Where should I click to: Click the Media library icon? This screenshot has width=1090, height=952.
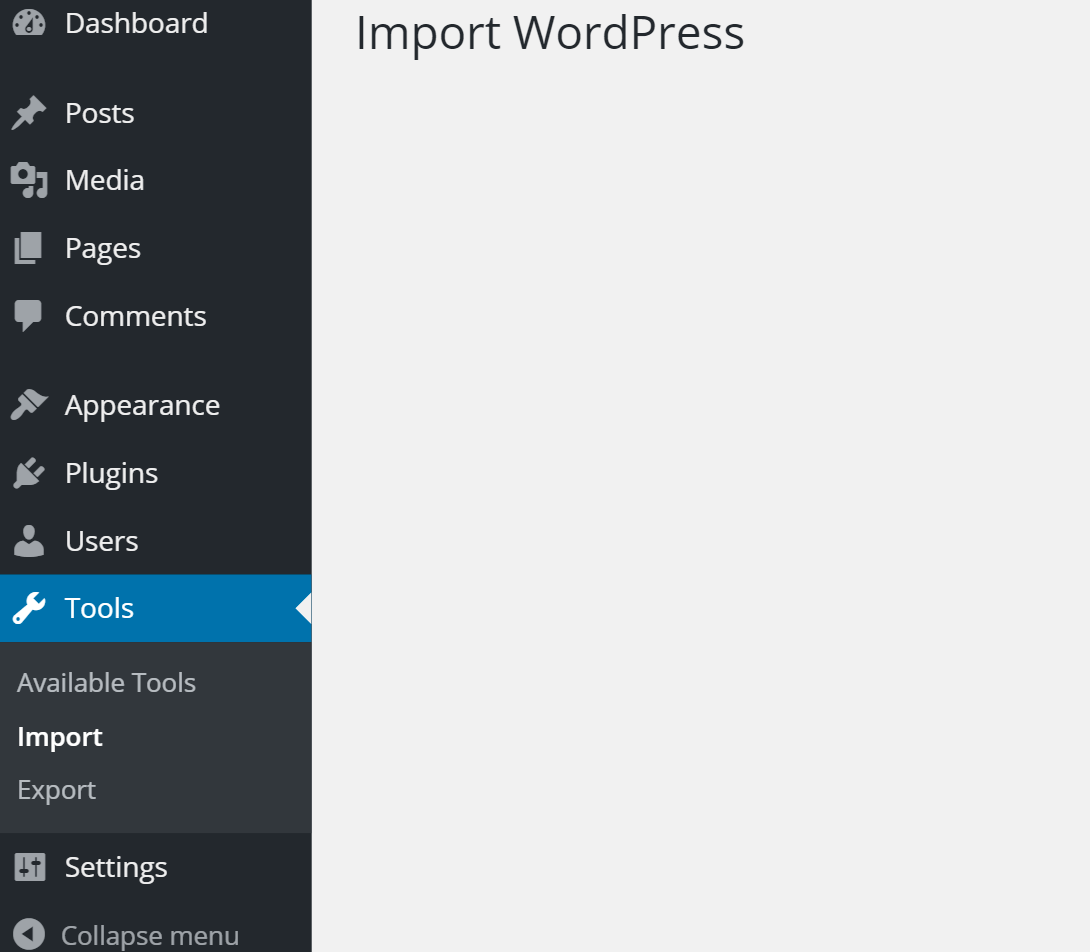click(x=26, y=180)
